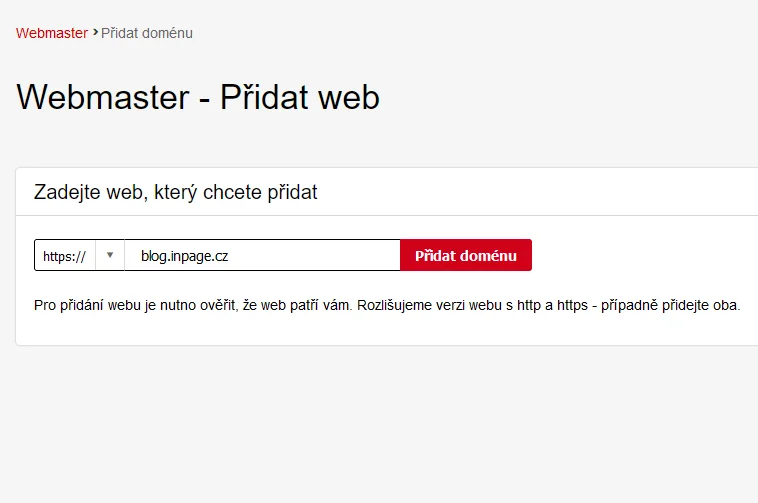
Task: Expand the protocol dropdown arrow
Action: [x=110, y=255]
